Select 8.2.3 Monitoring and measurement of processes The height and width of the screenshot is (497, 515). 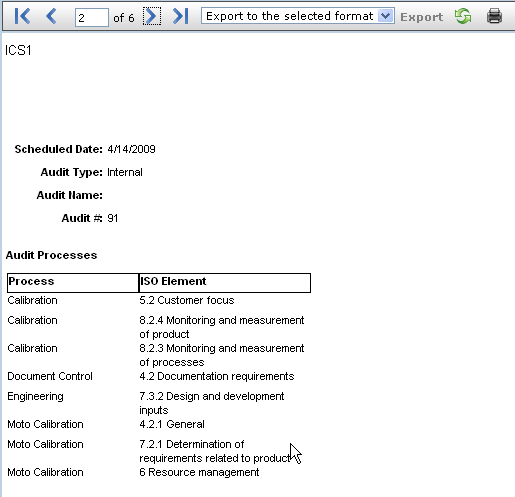click(222, 355)
